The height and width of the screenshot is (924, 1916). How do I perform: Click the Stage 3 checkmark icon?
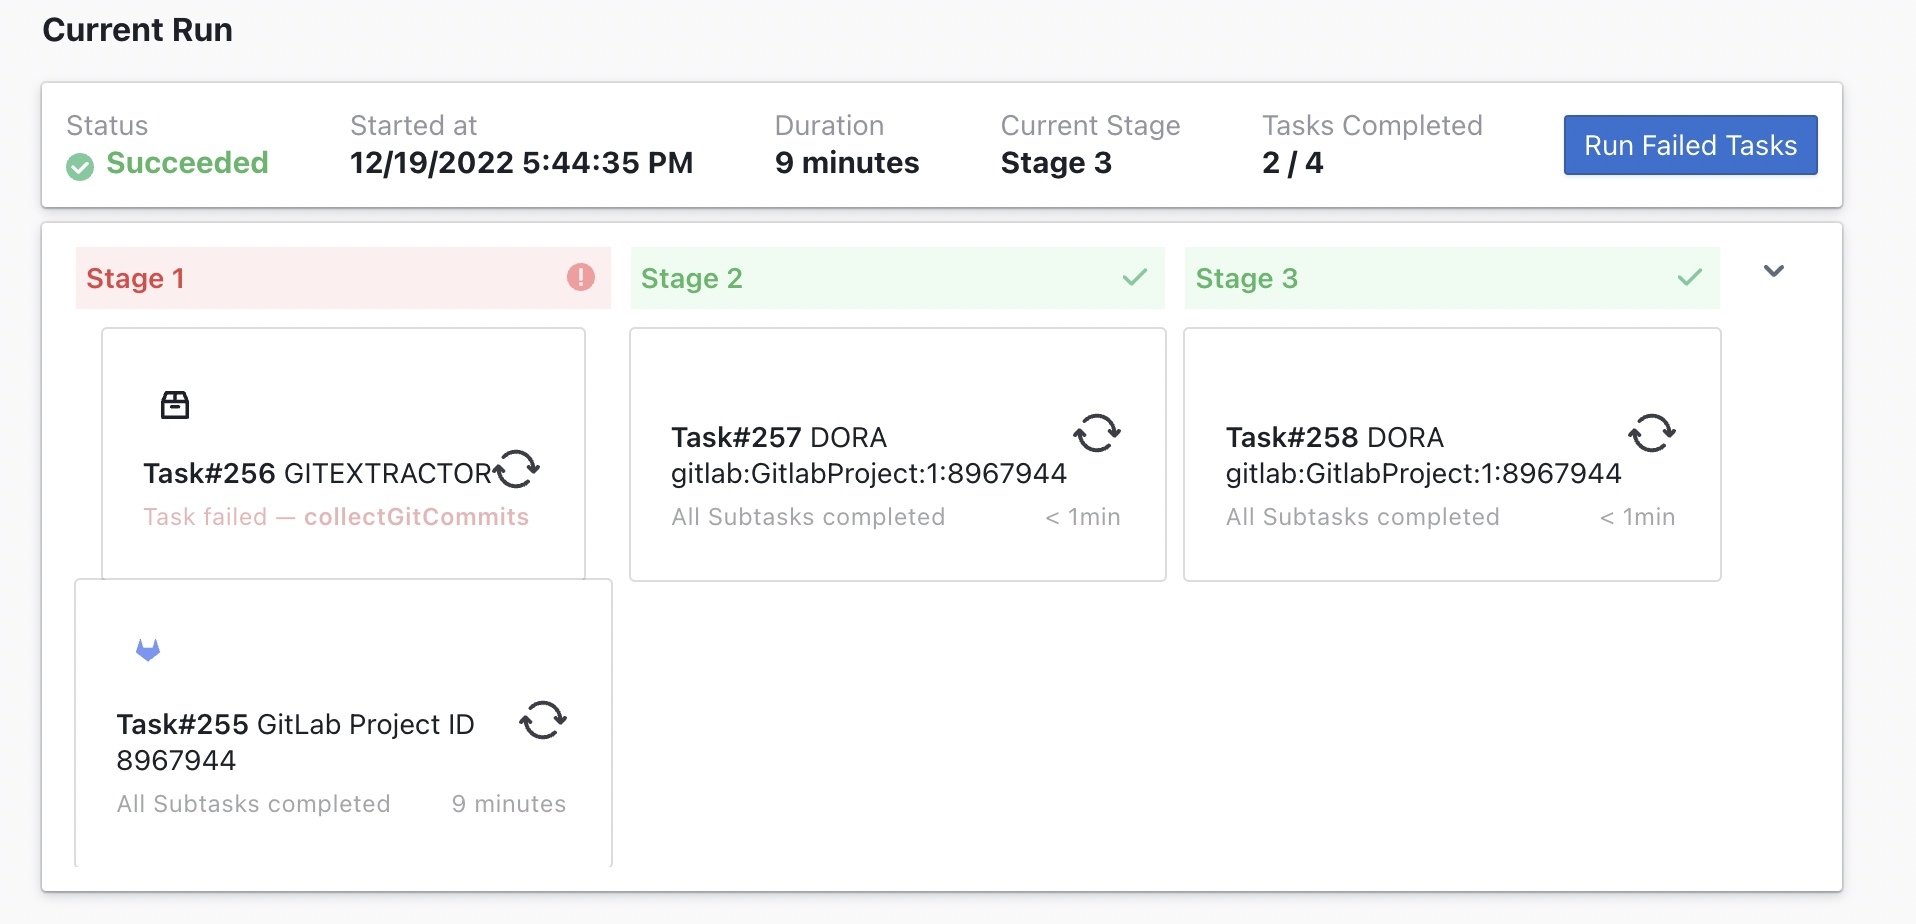tap(1689, 277)
